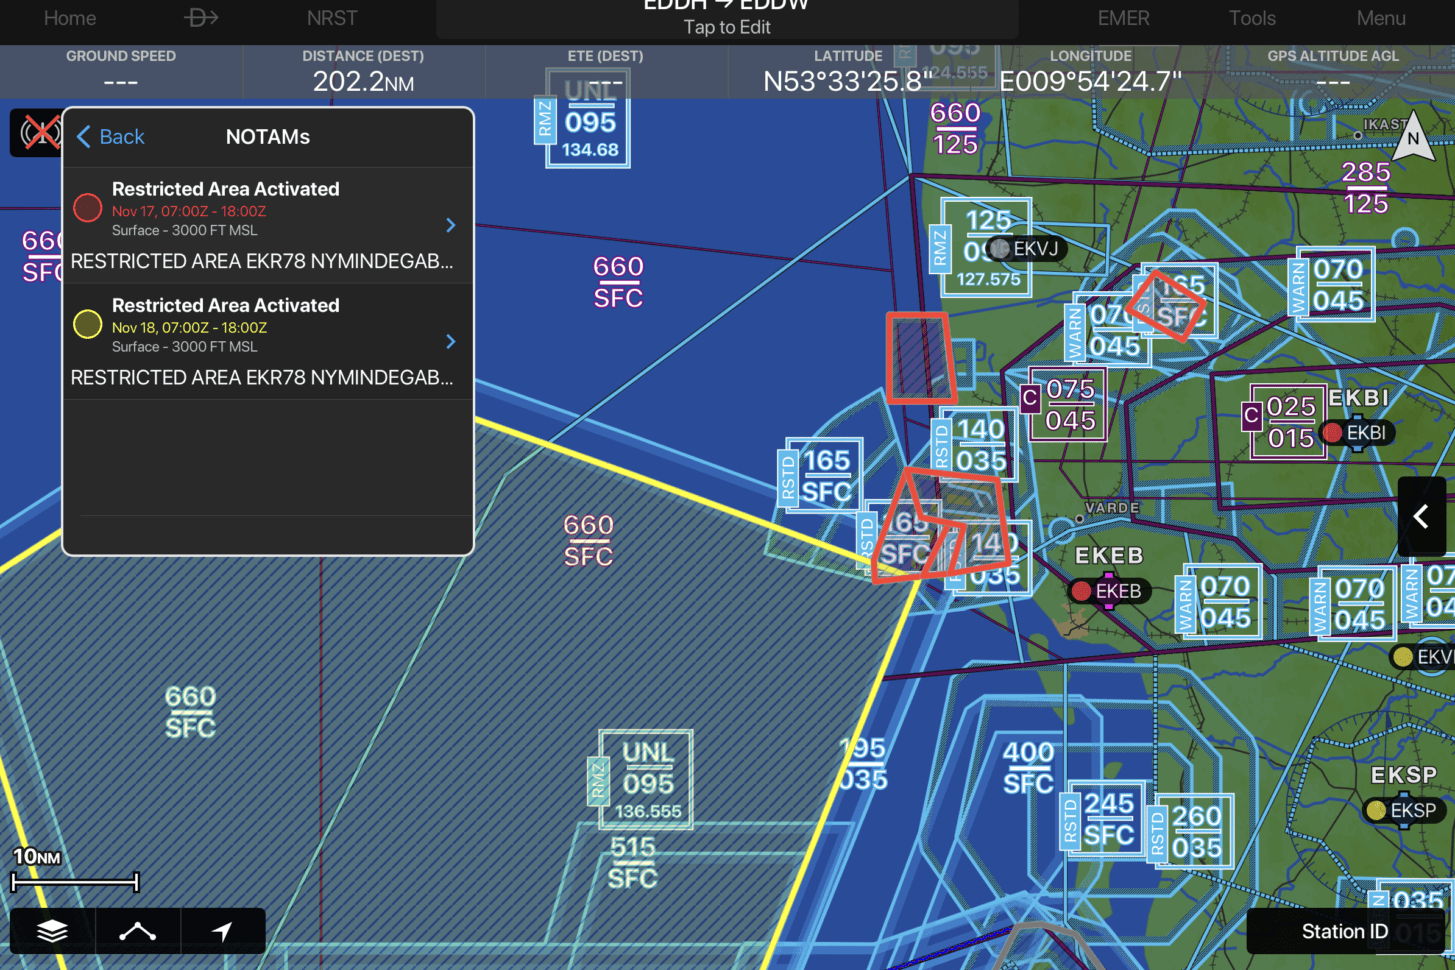Tap the Ground Speed data field

[x=121, y=72]
